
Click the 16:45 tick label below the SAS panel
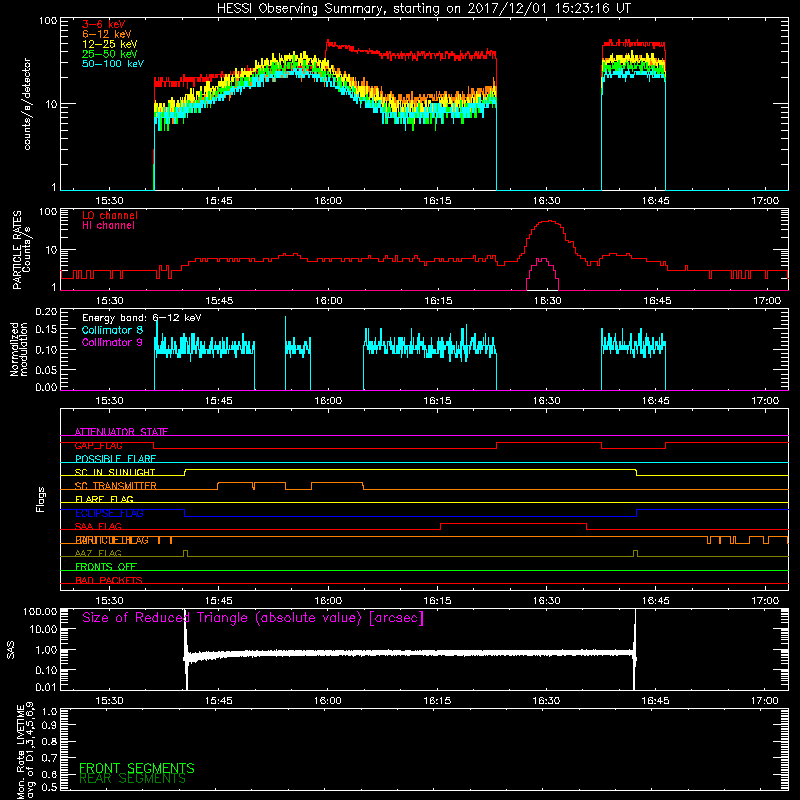[x=656, y=701]
